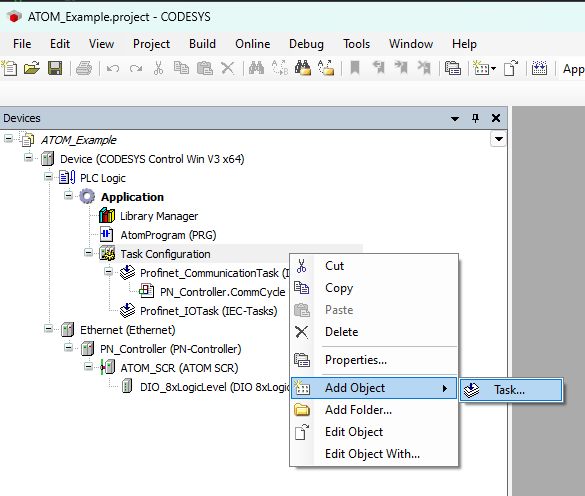Viewport: 585px width, 496px height.
Task: Pin the Devices panel
Action: (x=475, y=118)
